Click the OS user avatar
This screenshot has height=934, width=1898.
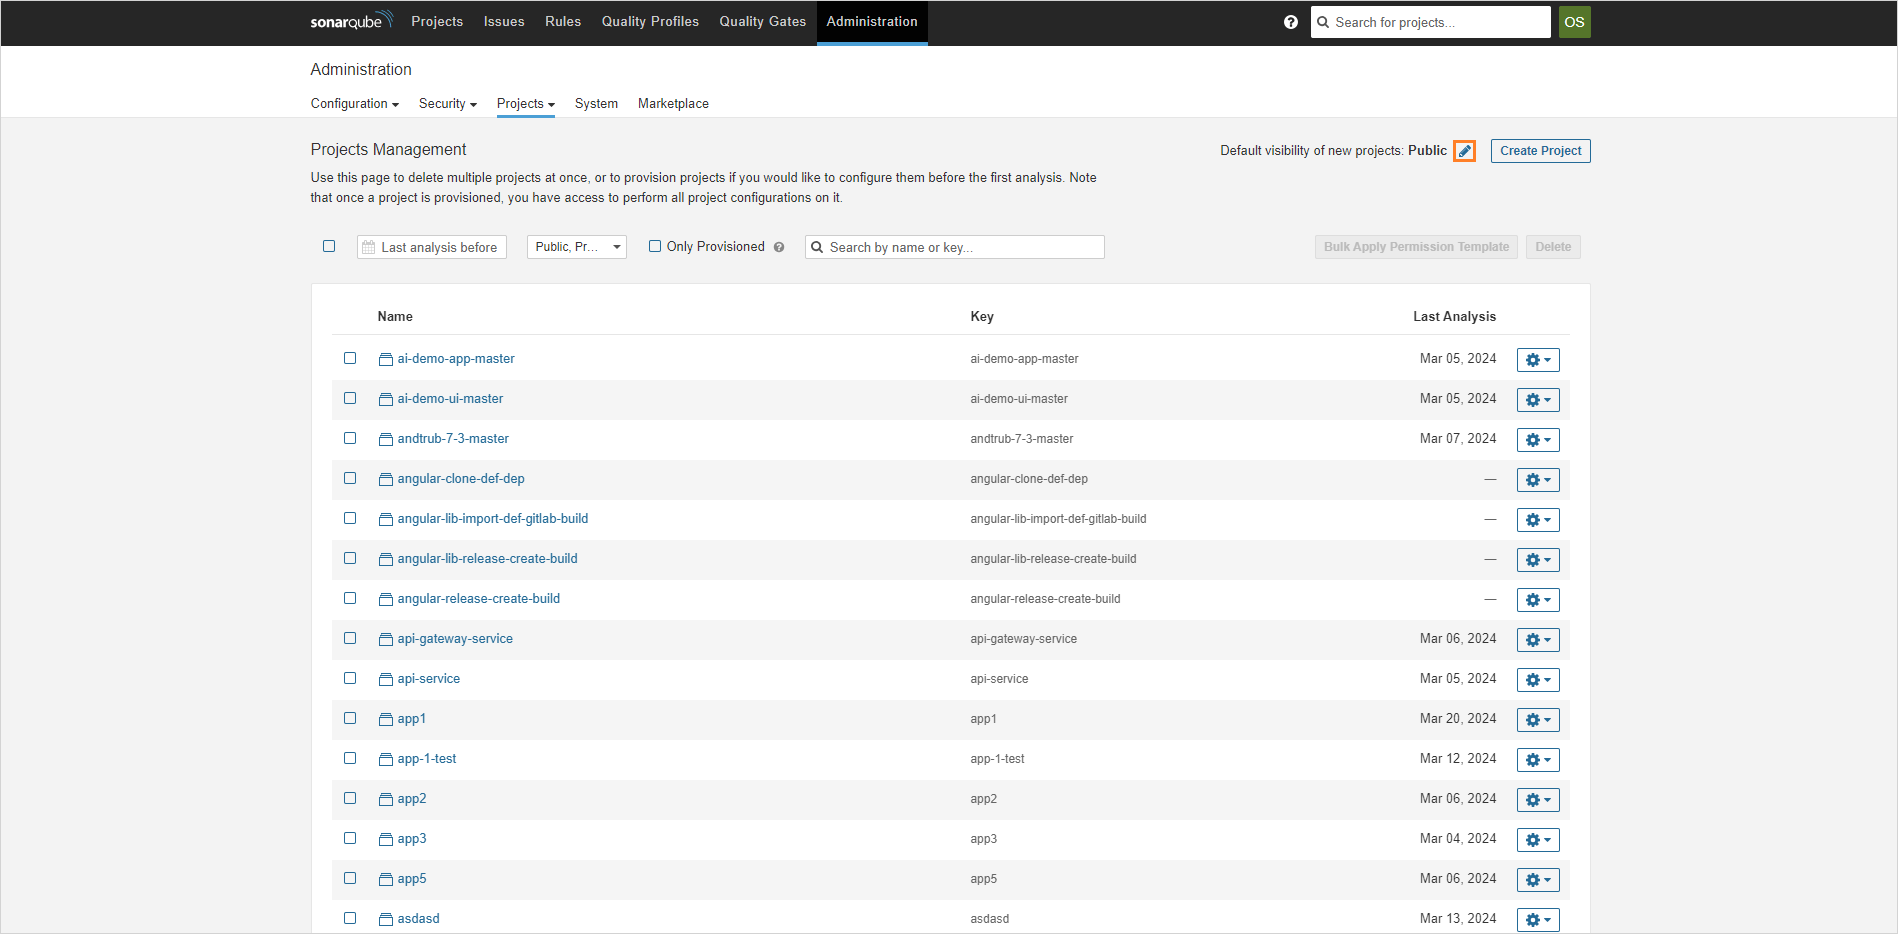pos(1574,21)
